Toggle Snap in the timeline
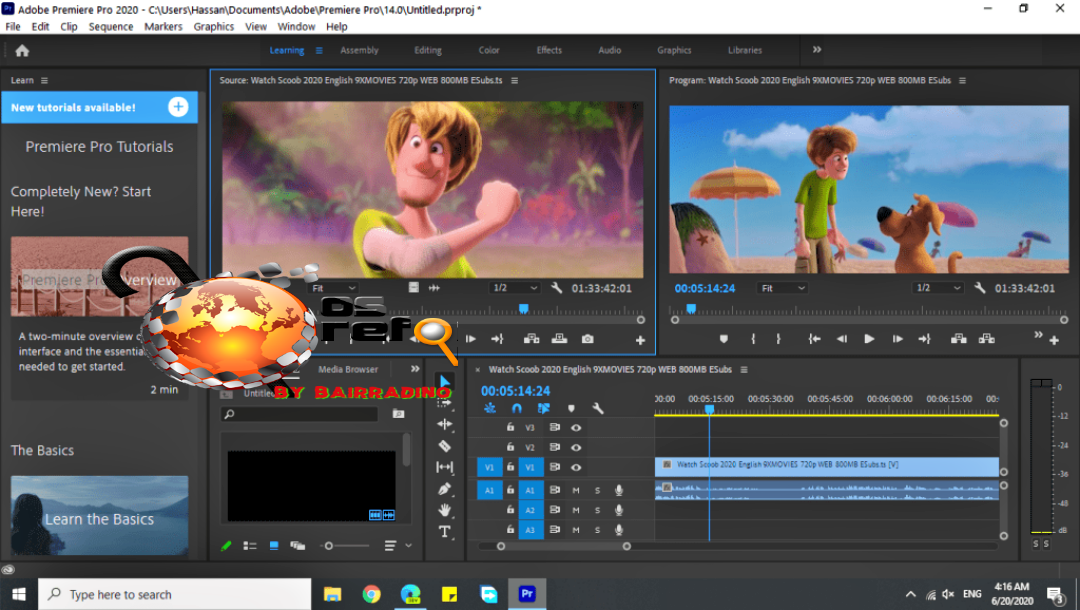The image size is (1080, 610). (x=517, y=408)
